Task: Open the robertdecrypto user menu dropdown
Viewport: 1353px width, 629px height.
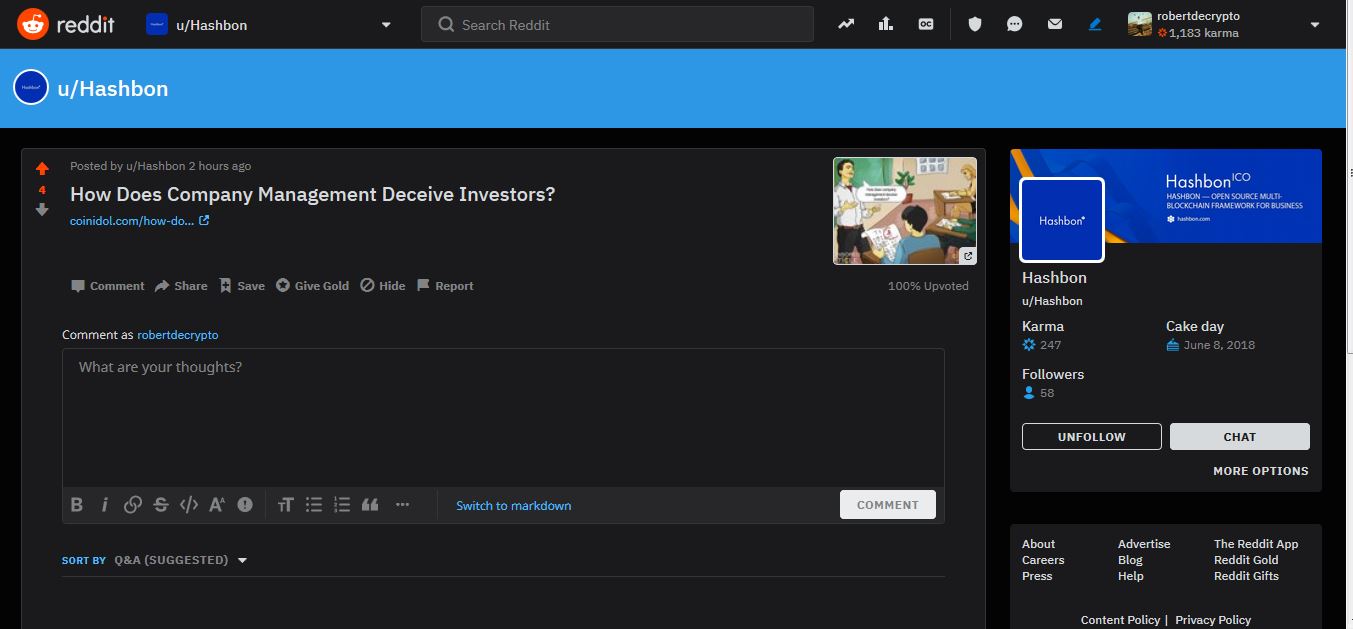Action: click(1314, 25)
